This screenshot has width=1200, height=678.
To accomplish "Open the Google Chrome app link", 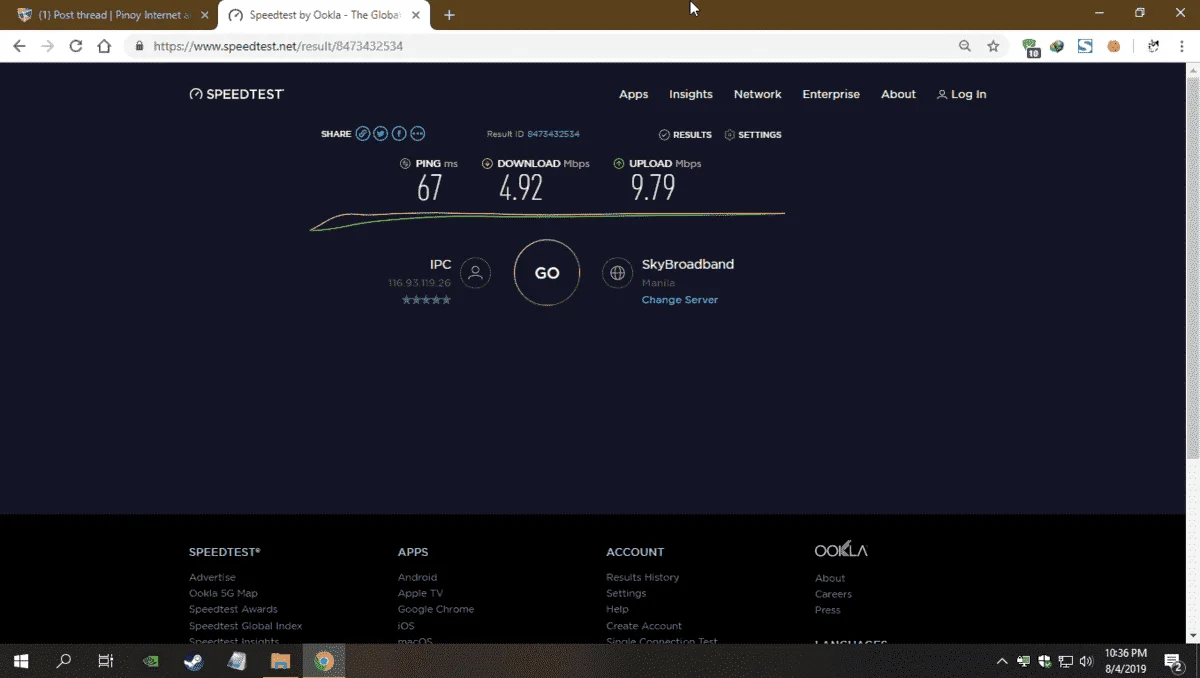I will [x=436, y=609].
